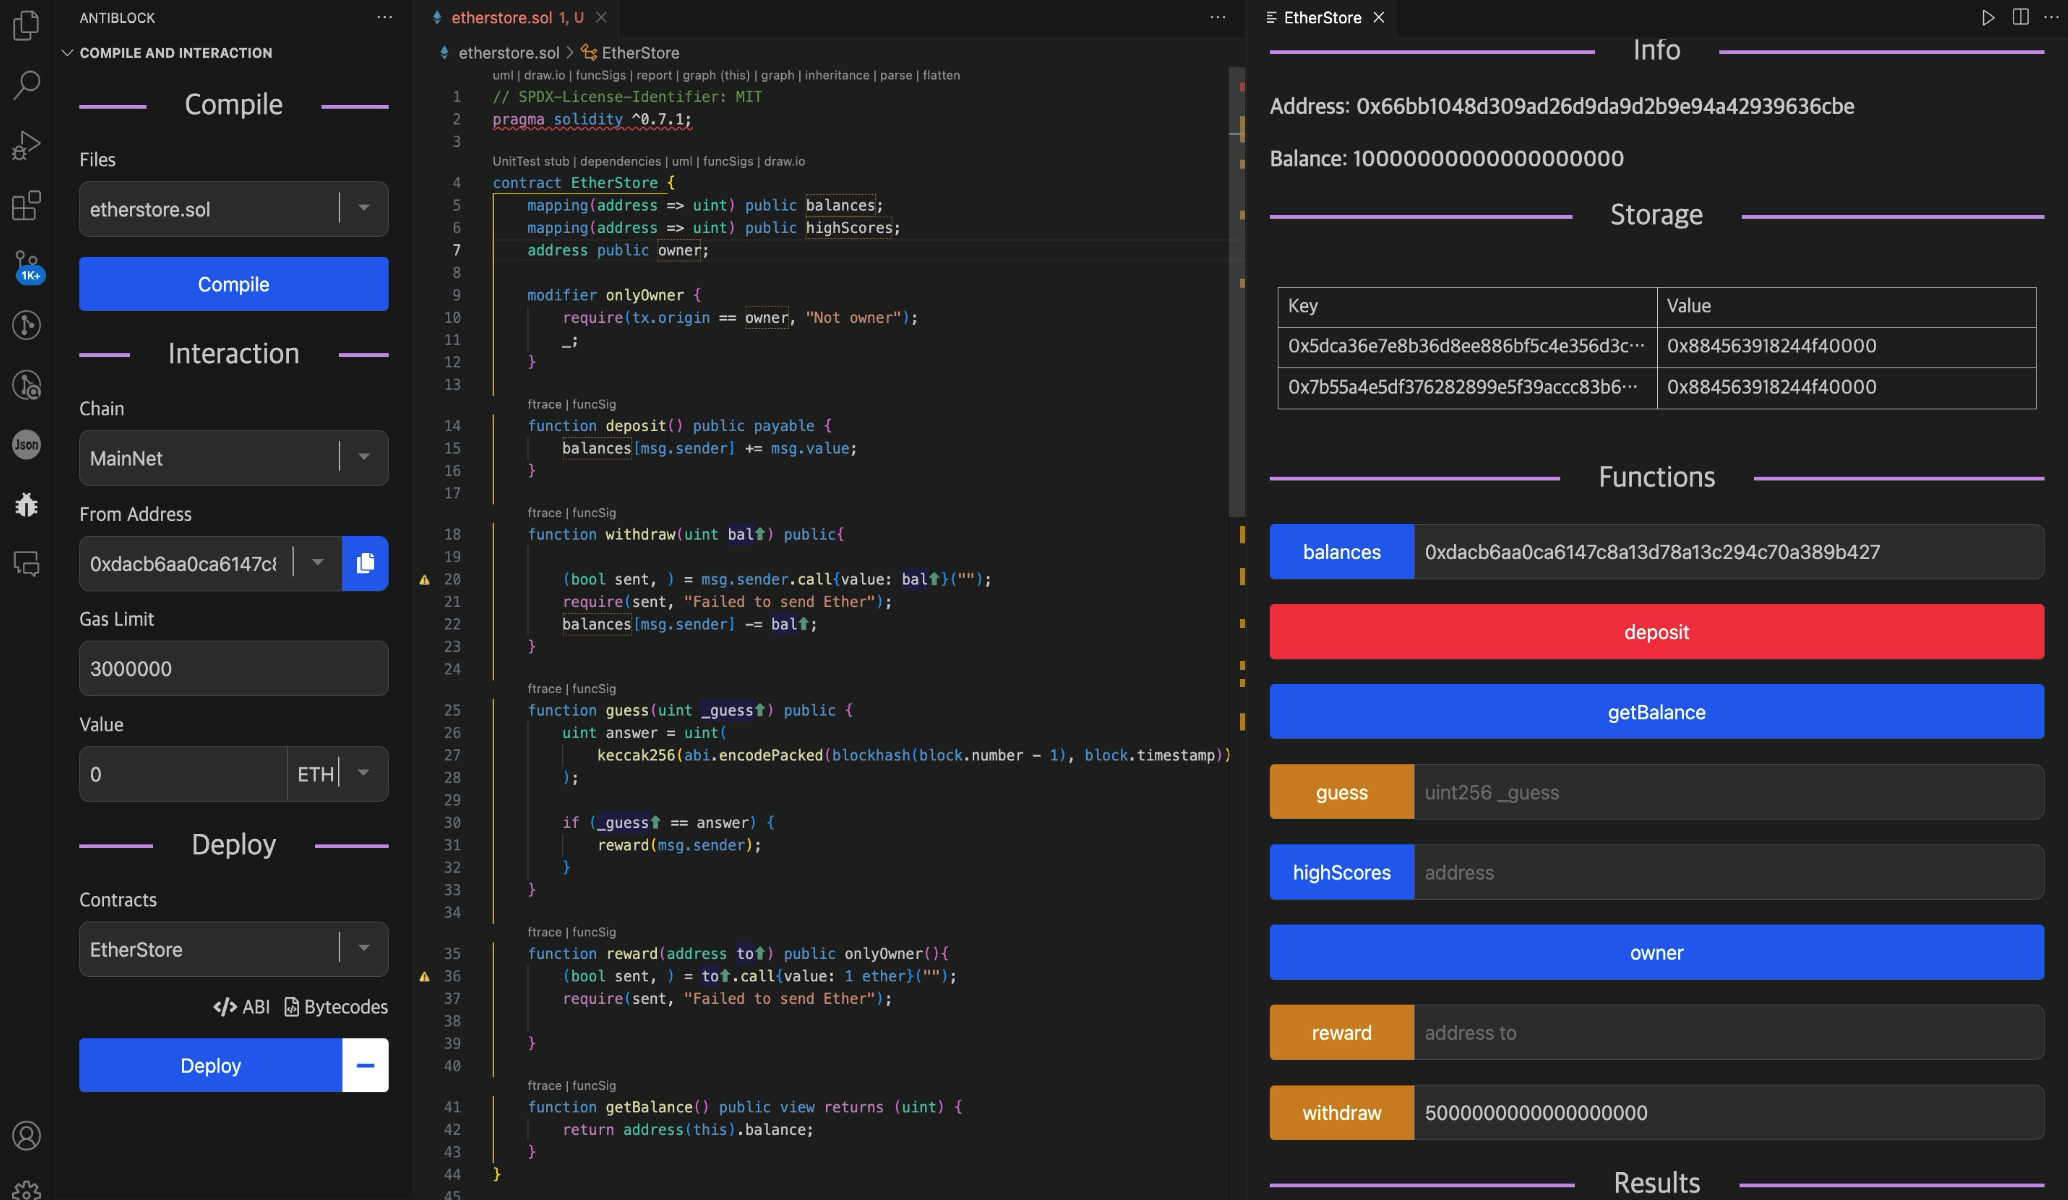Open the etherstore.sol Files dropdown
Screen dimensions: 2068x1200
click(x=364, y=209)
